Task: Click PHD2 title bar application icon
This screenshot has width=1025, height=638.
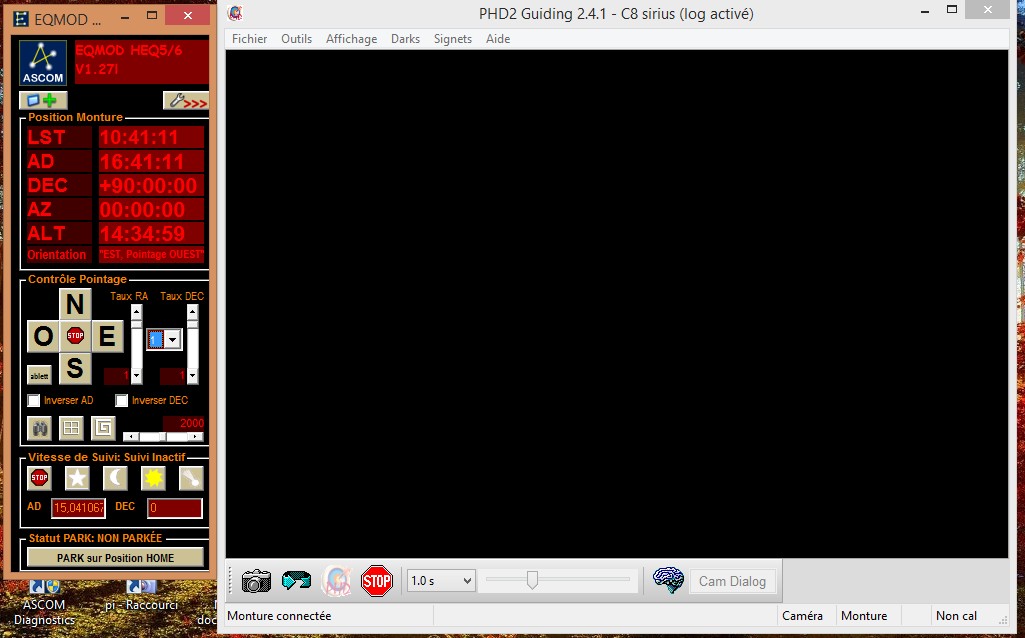Action: [x=236, y=12]
